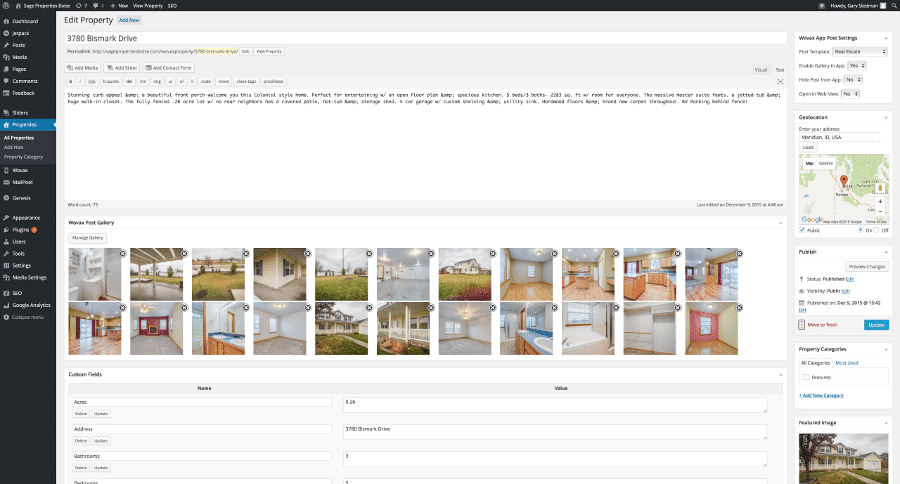The width and height of the screenshot is (900, 484).
Task: Open the Wovax sidebar item
Action: [20, 171]
